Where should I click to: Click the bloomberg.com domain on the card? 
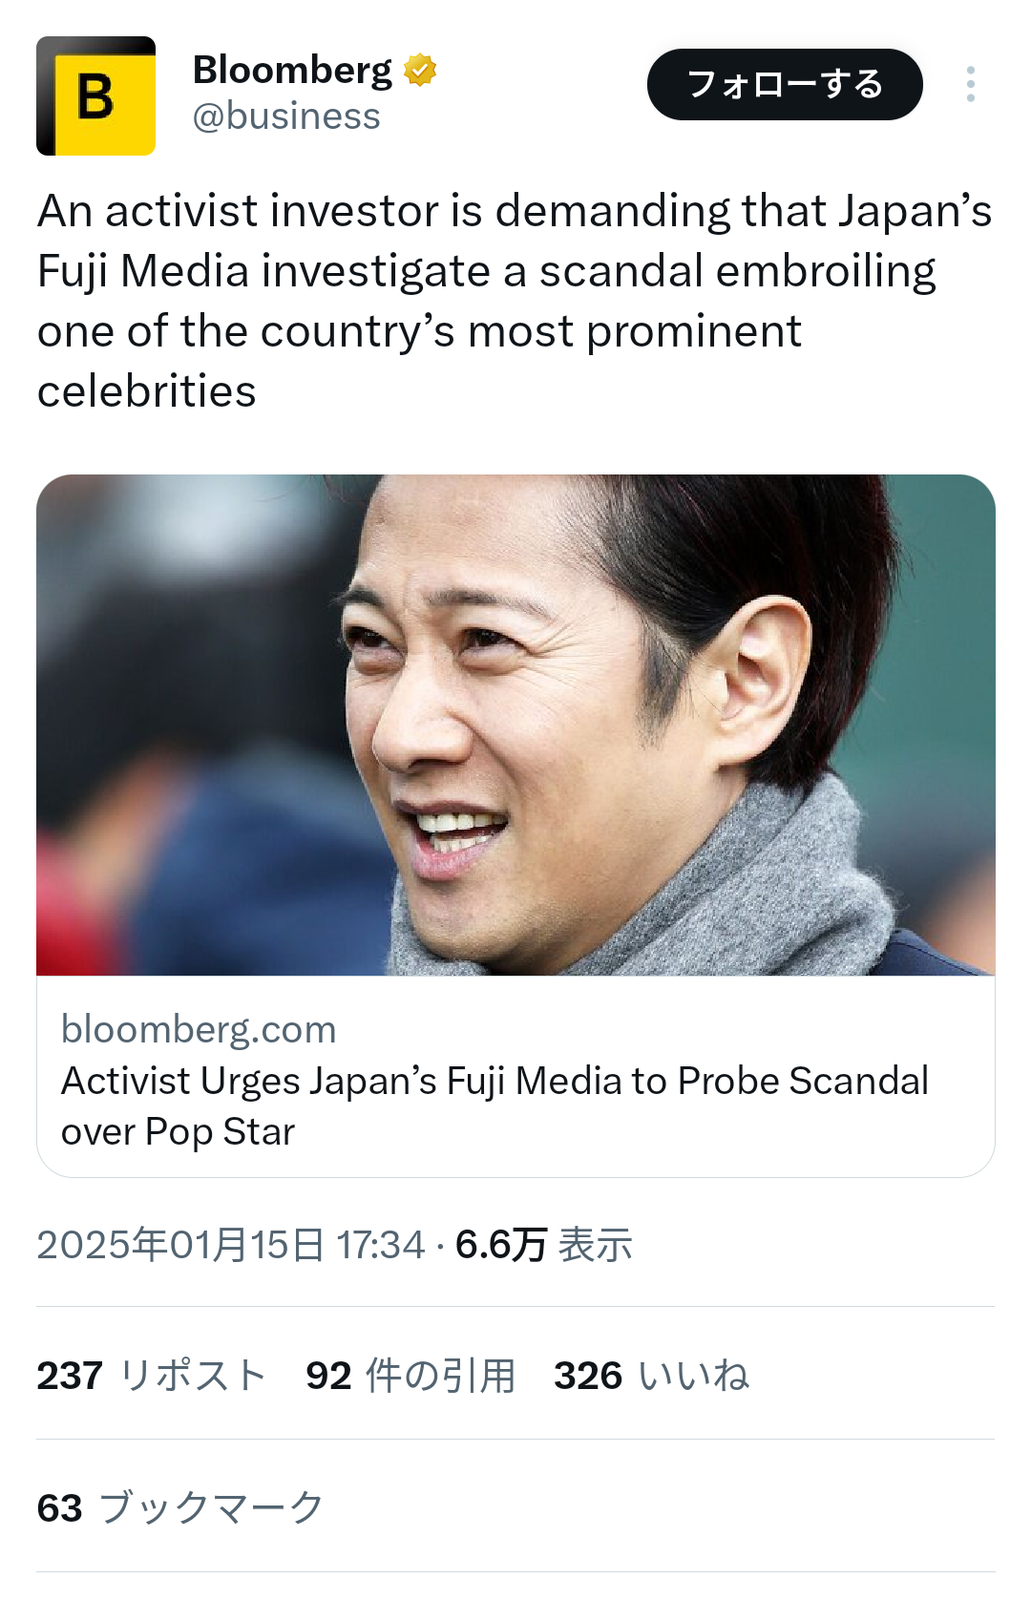pos(199,1029)
